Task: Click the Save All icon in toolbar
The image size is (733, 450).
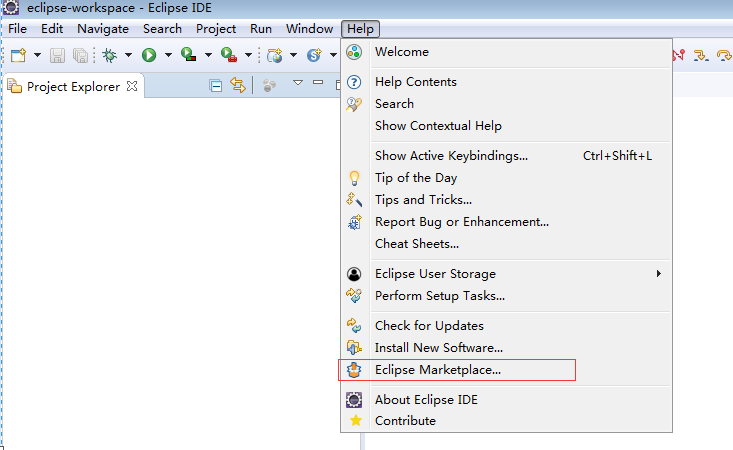Action: pos(80,56)
